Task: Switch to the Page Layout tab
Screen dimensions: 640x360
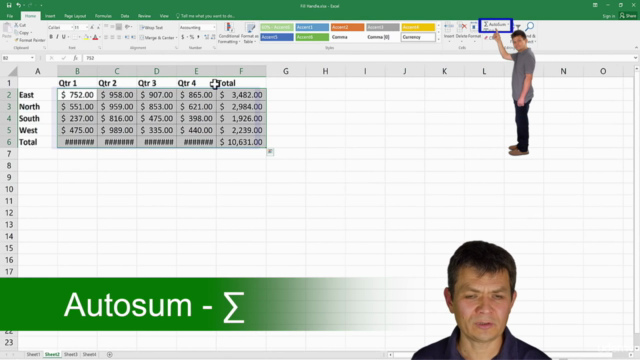Action: [75, 16]
